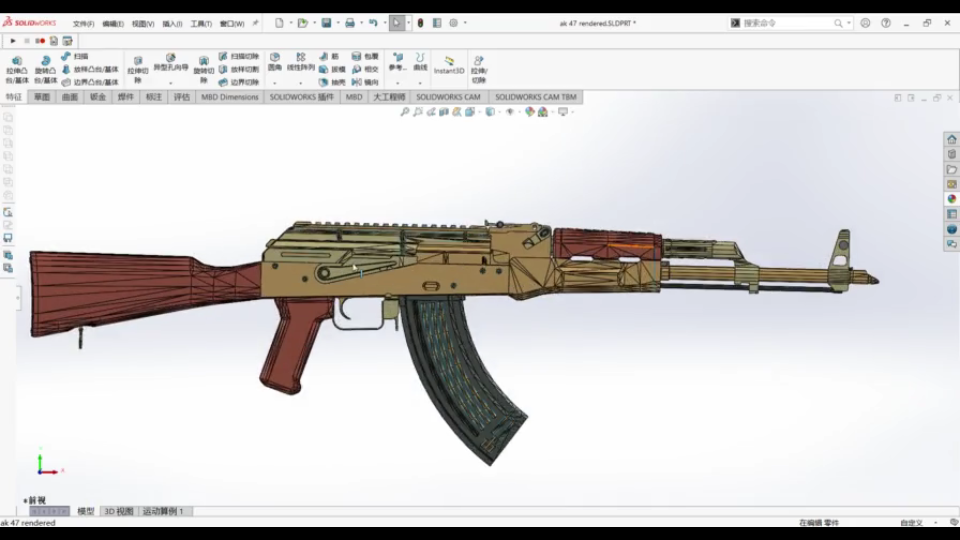Toggle the menu bar pin icon
The image size is (960, 540).
[x=255, y=23]
